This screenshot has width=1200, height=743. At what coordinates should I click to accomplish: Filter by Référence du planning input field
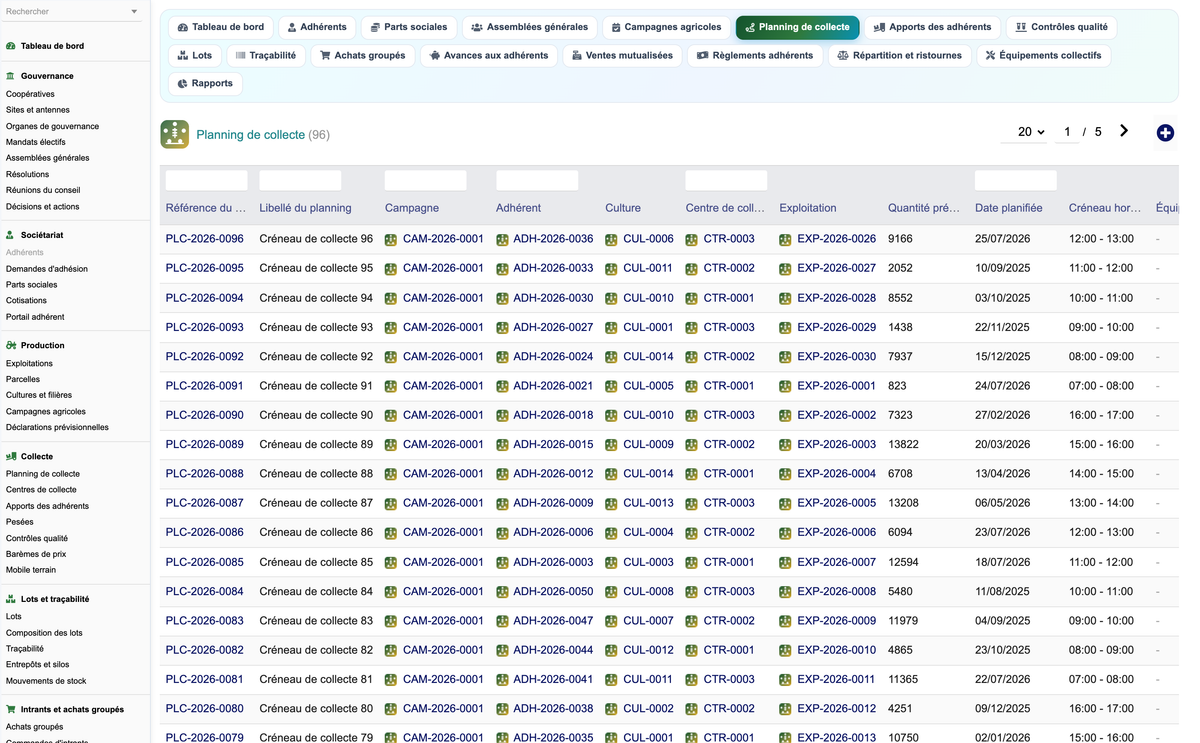point(207,180)
